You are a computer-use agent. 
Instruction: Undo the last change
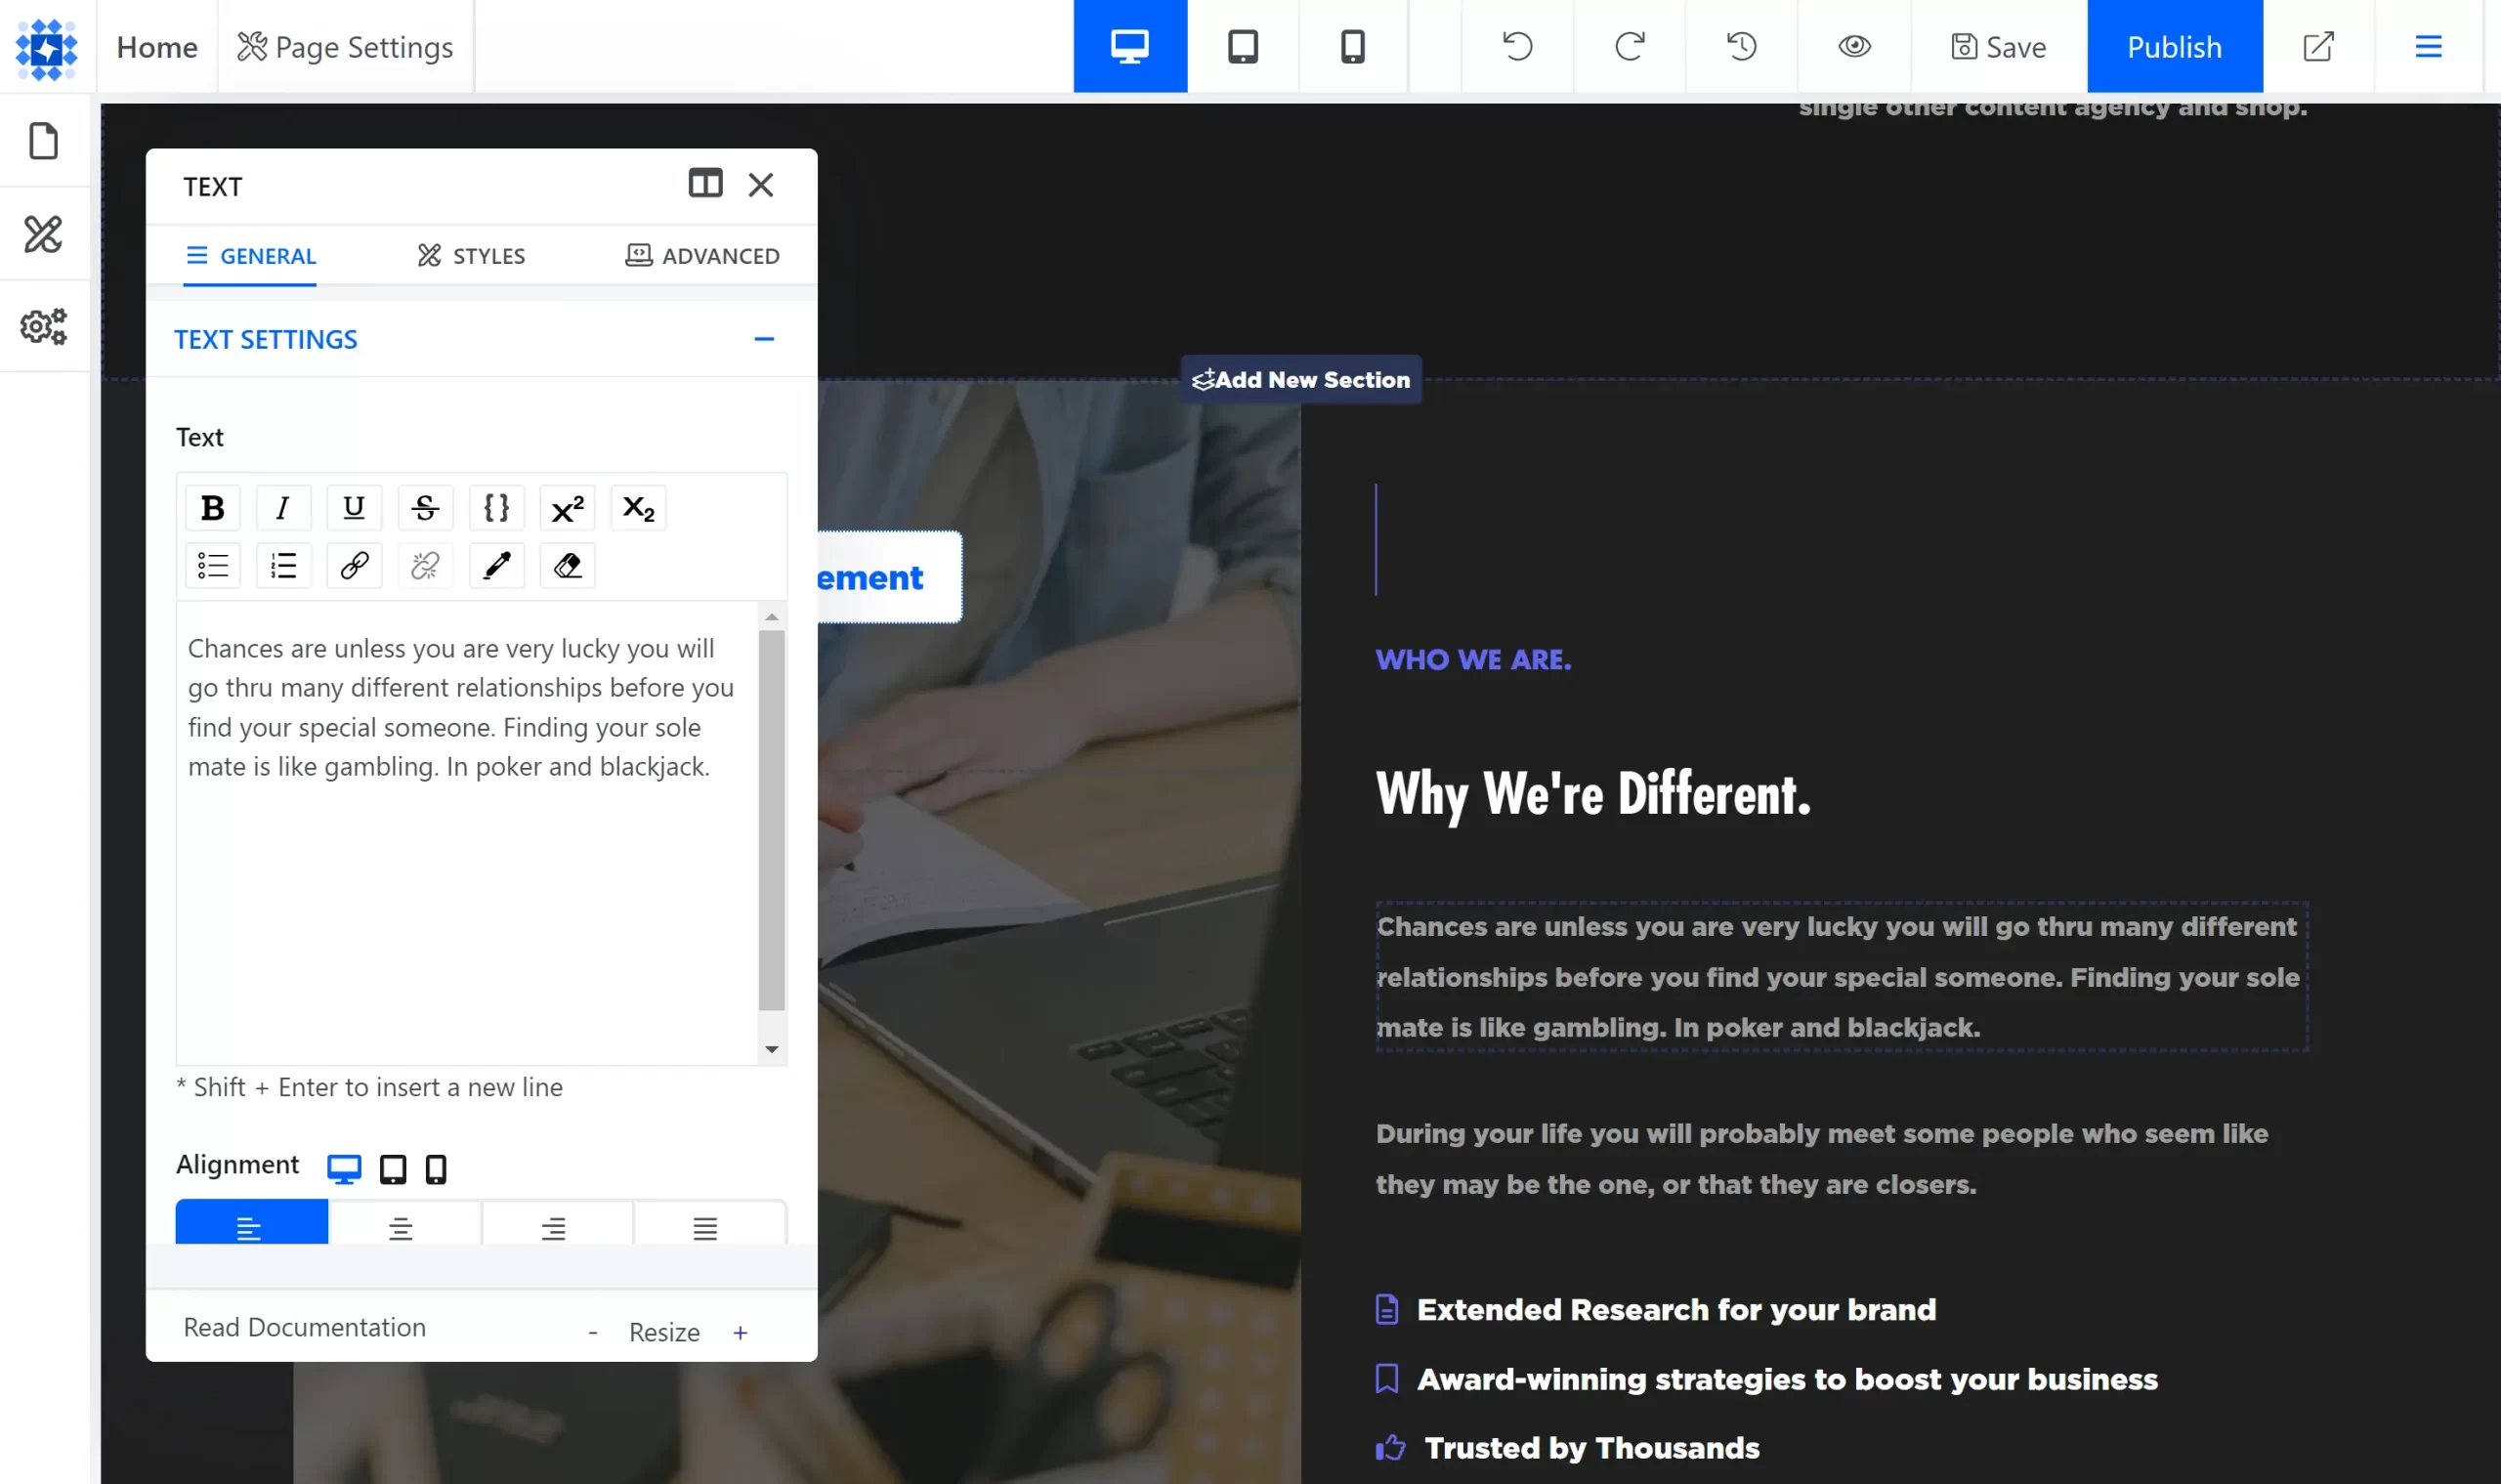point(1517,46)
